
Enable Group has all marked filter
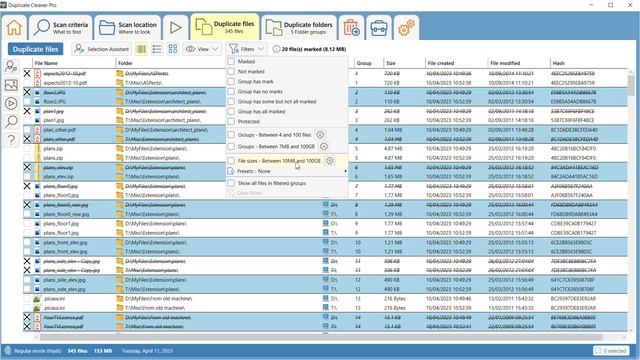(x=231, y=111)
